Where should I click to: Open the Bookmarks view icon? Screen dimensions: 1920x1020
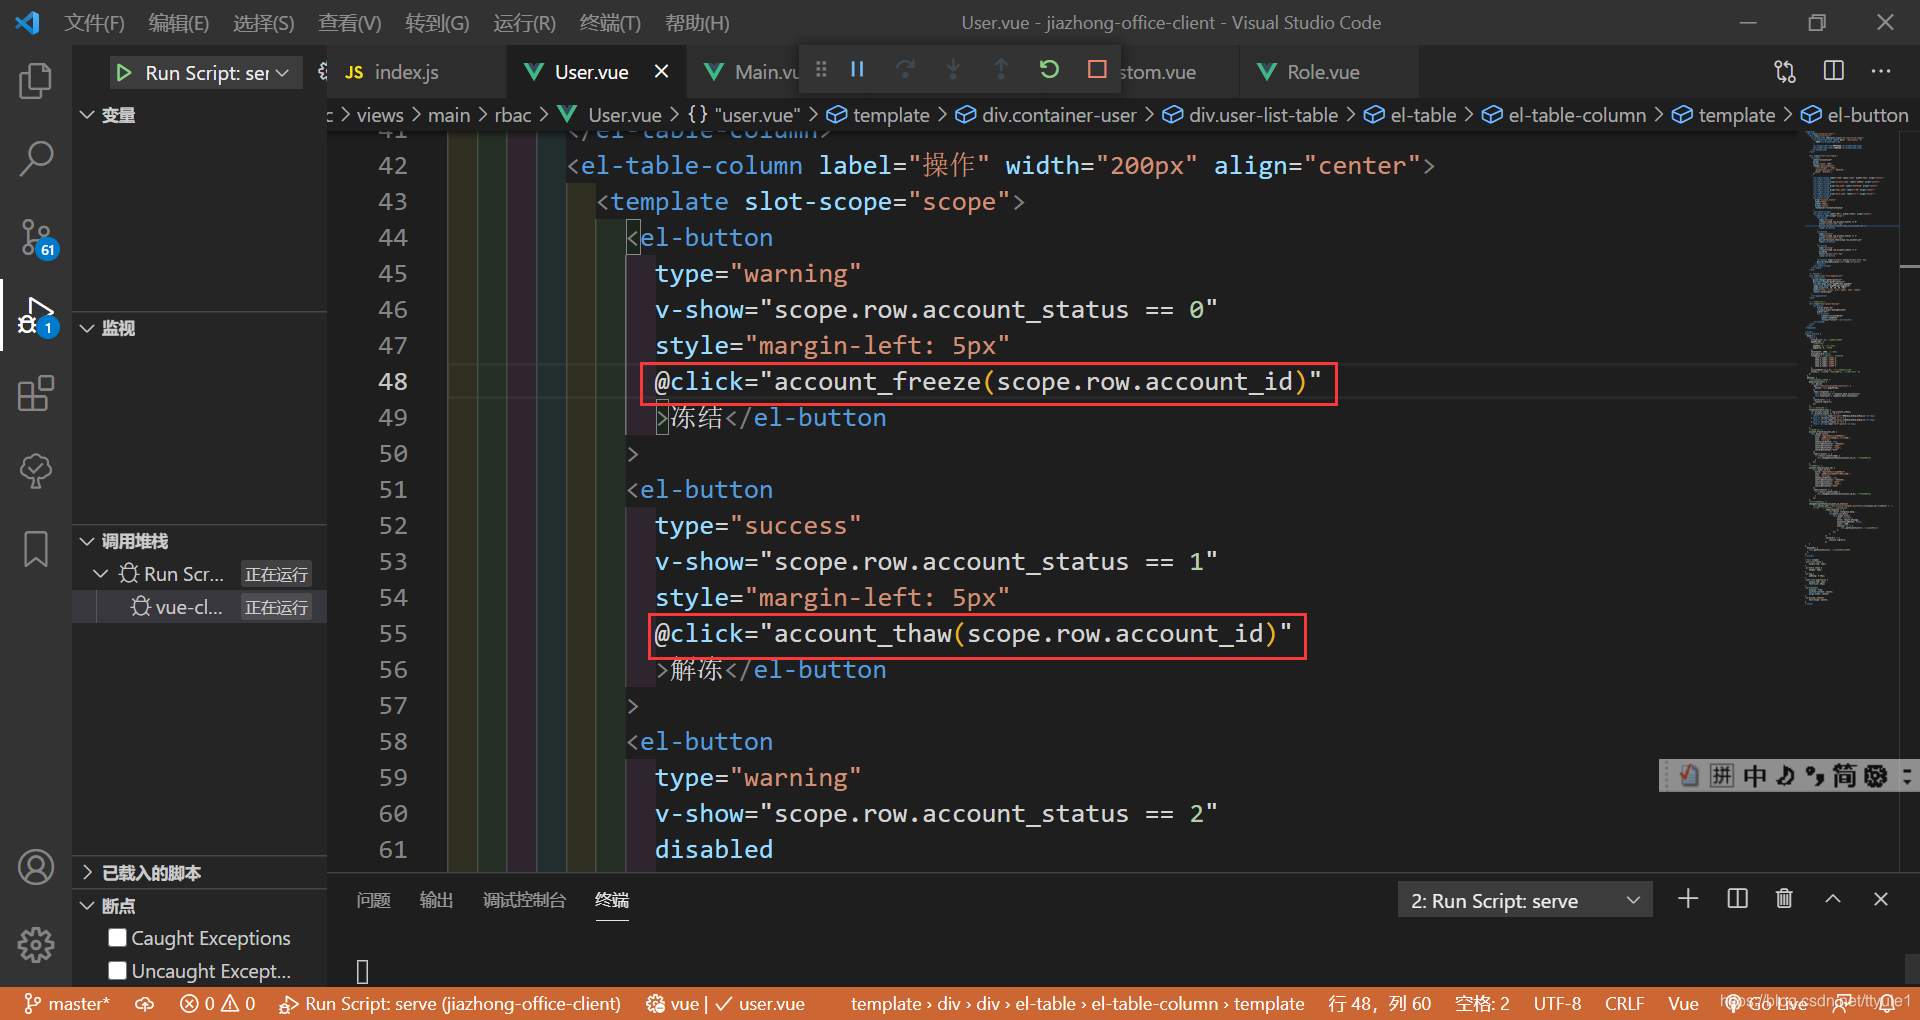pyautogui.click(x=36, y=549)
